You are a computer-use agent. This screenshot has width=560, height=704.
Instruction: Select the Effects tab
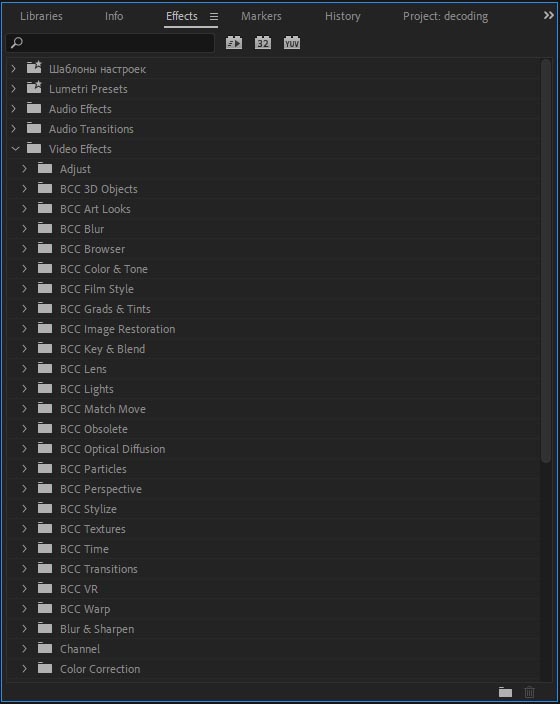182,16
